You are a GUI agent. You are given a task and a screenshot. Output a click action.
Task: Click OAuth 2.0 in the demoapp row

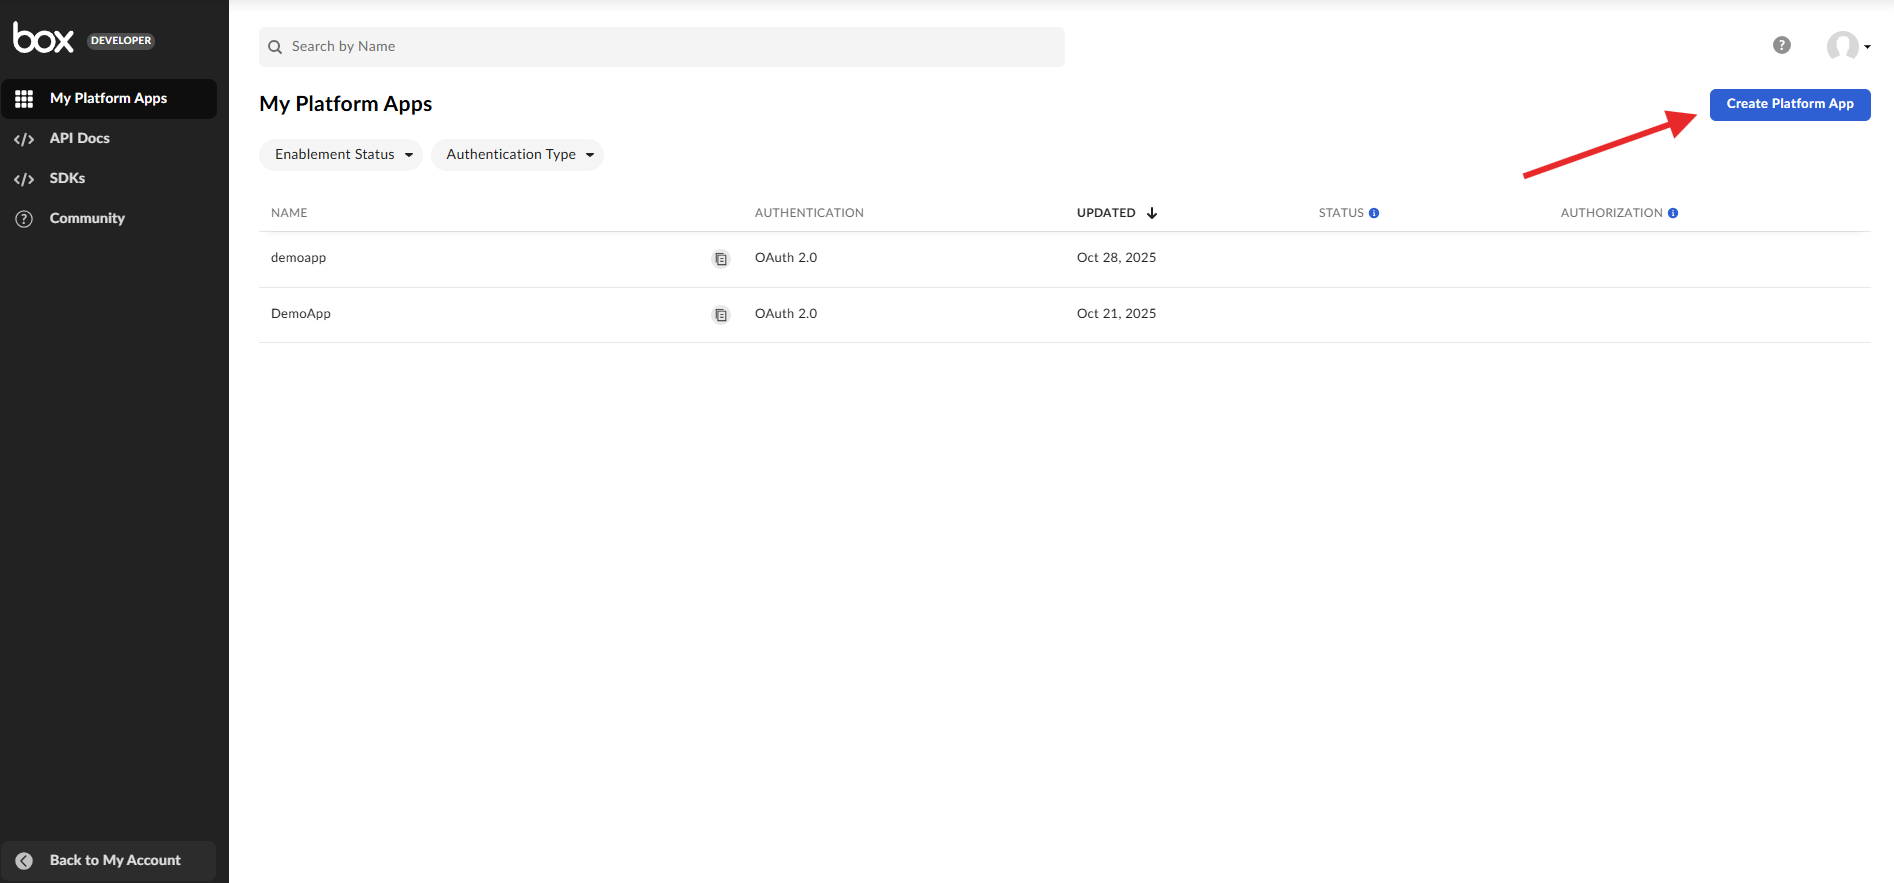[786, 258]
